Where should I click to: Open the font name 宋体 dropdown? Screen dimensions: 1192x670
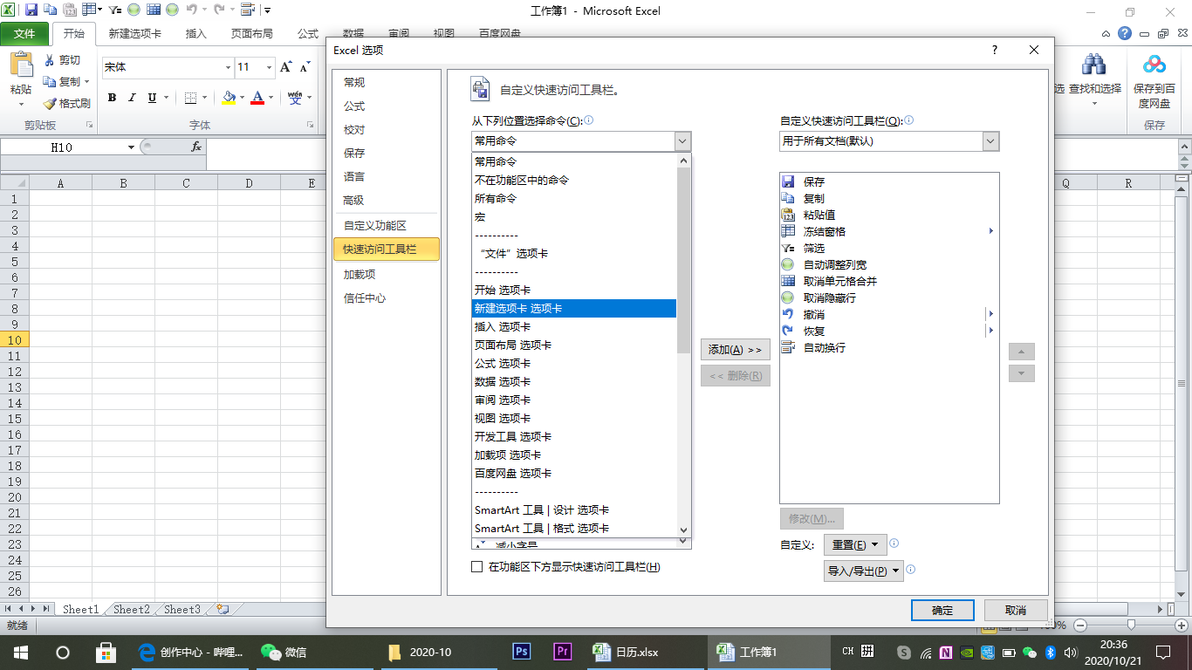click(227, 67)
